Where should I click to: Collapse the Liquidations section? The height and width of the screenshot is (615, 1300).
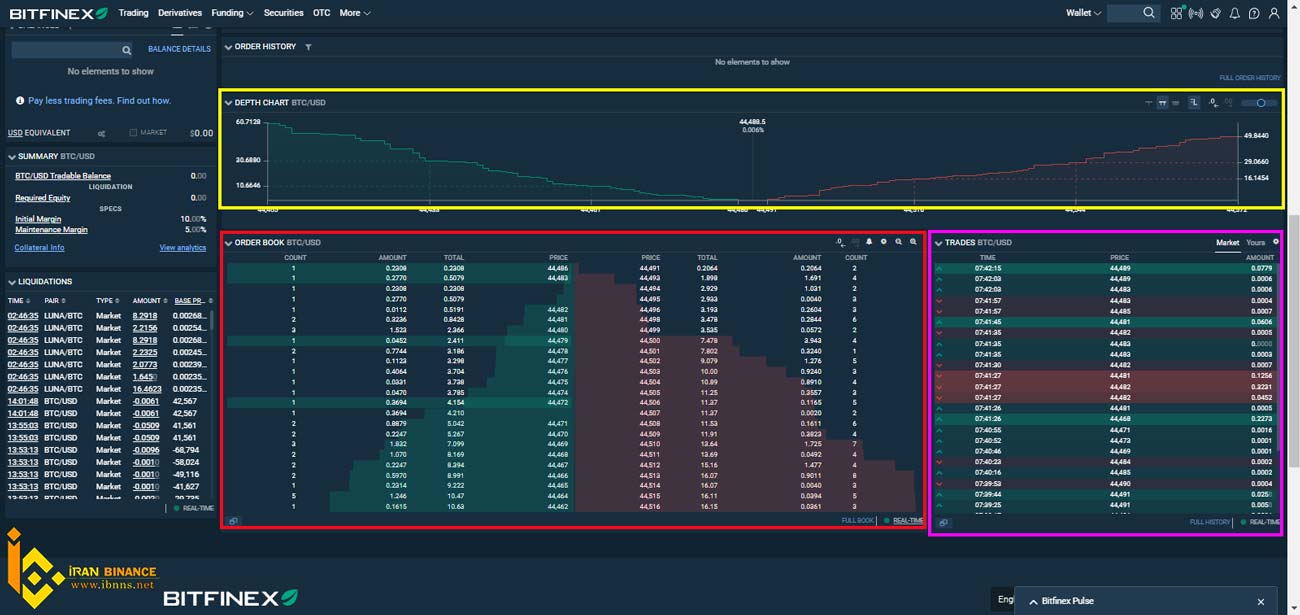click(12, 282)
